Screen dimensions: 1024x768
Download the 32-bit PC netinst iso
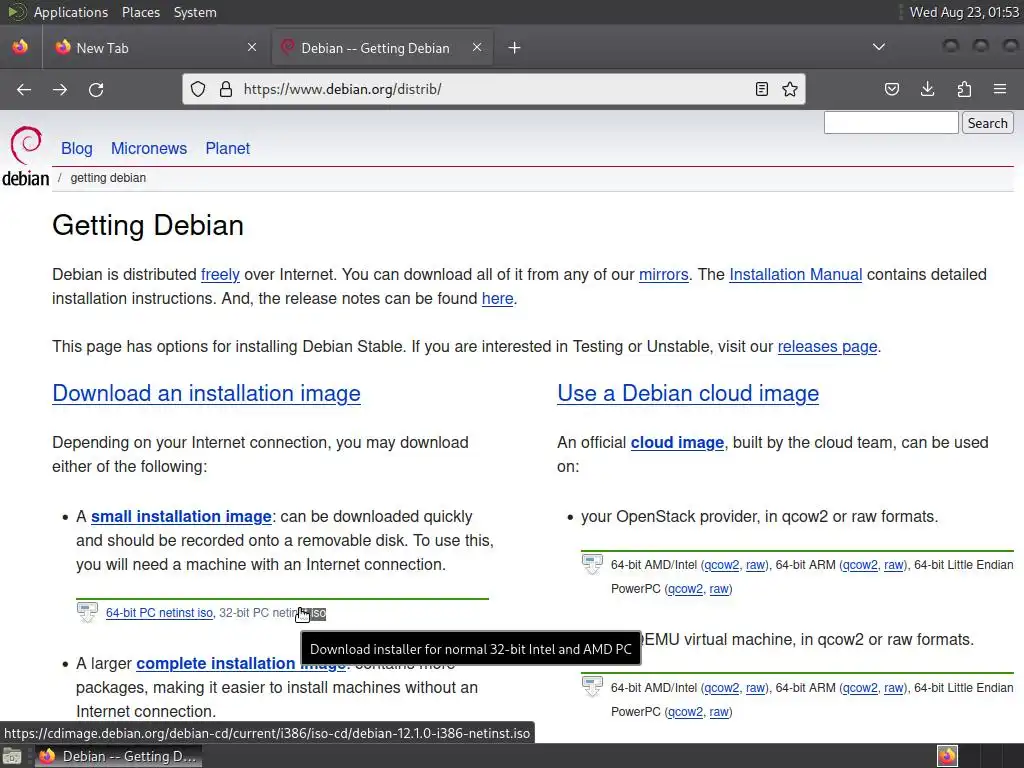[272, 613]
